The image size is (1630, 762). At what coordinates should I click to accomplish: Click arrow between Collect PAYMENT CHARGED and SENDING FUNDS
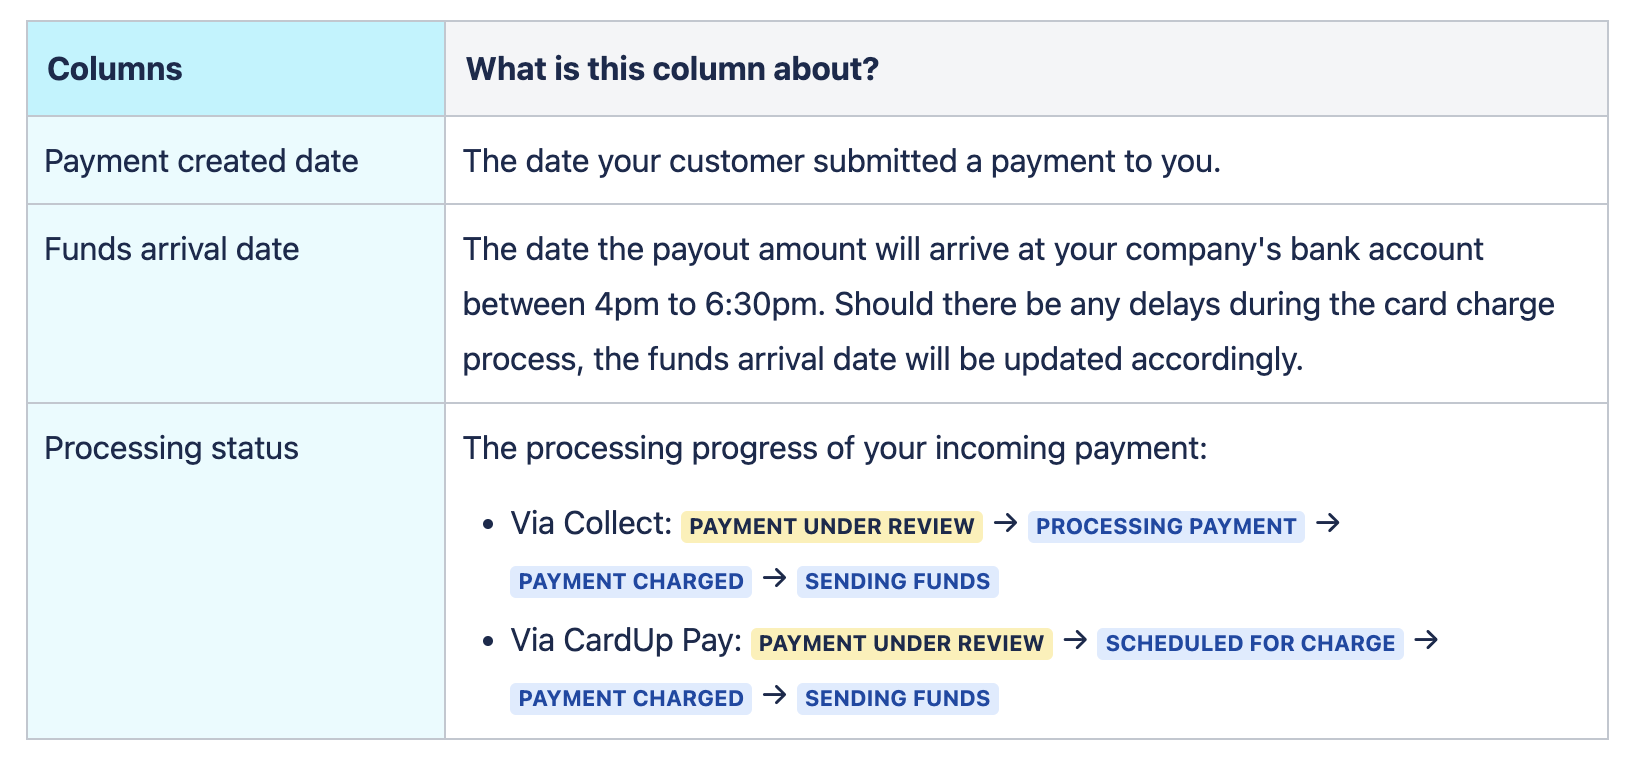pos(775,578)
